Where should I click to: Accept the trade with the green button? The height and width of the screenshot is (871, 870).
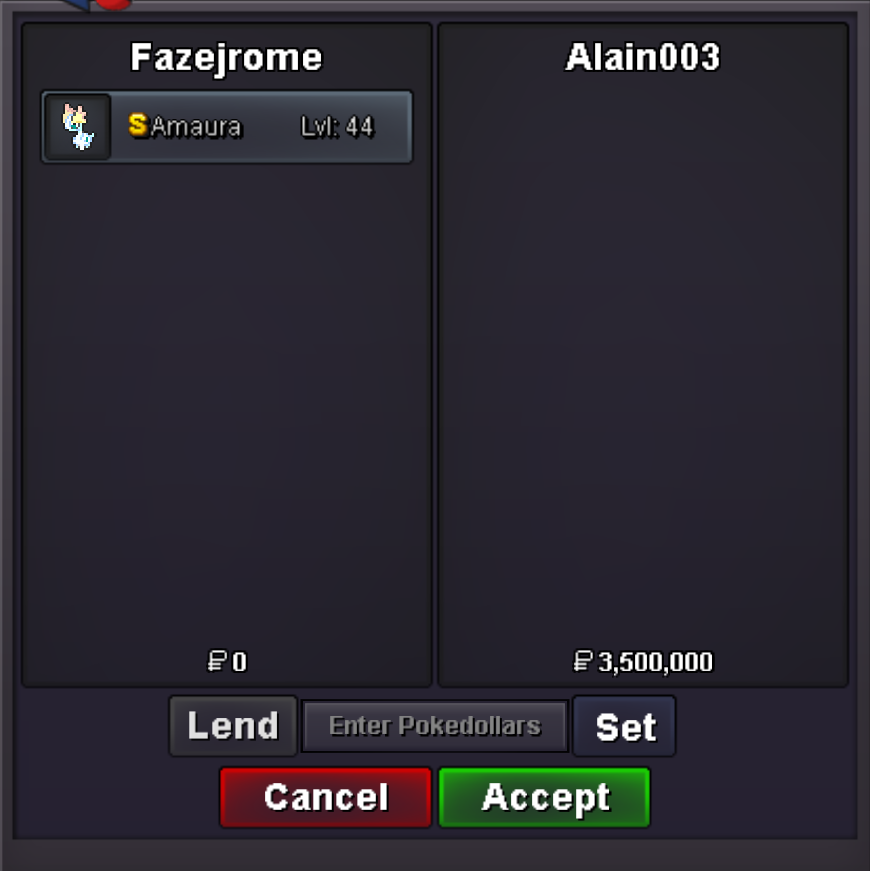544,797
